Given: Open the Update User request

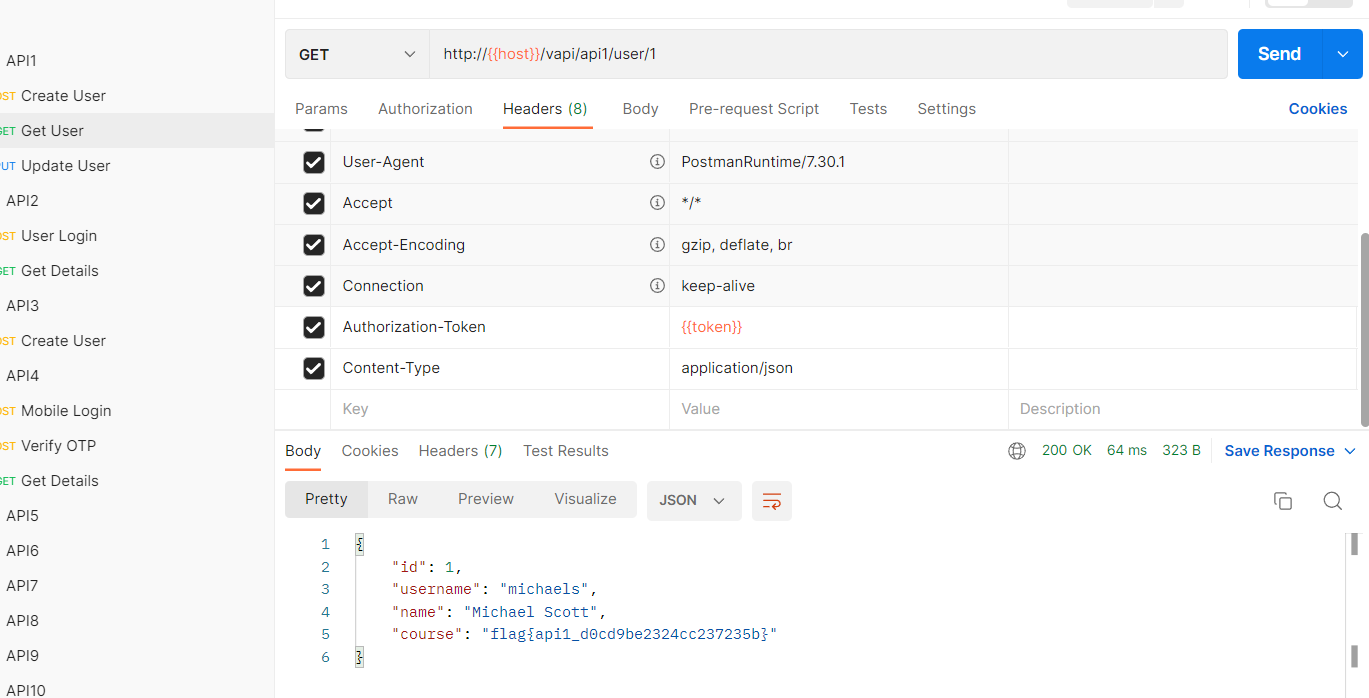Looking at the screenshot, I should coord(65,166).
